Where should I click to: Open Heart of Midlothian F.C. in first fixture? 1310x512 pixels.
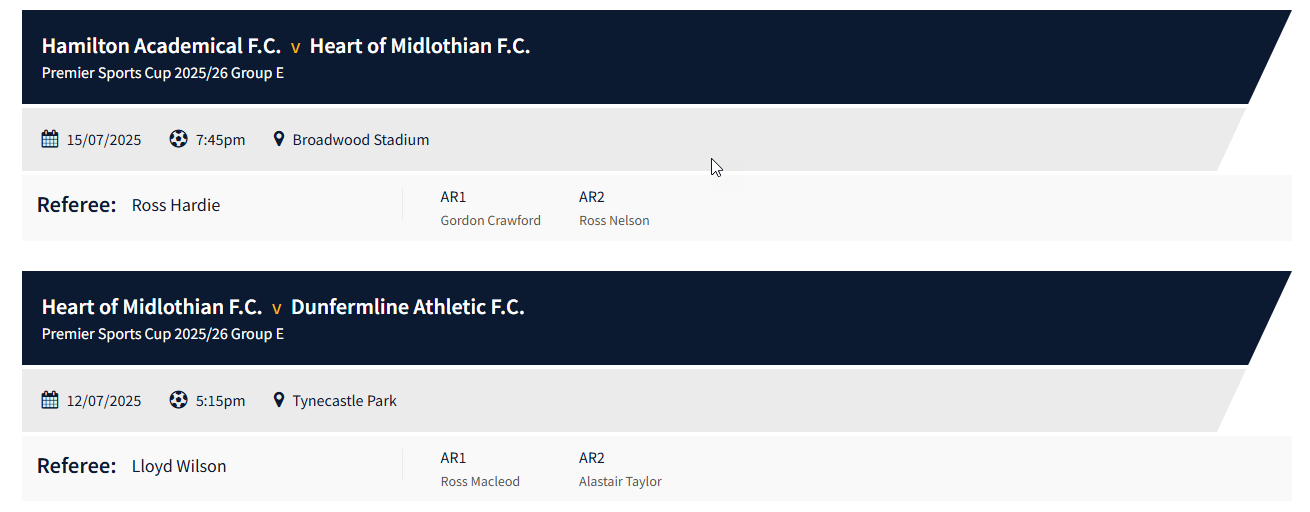click(419, 46)
